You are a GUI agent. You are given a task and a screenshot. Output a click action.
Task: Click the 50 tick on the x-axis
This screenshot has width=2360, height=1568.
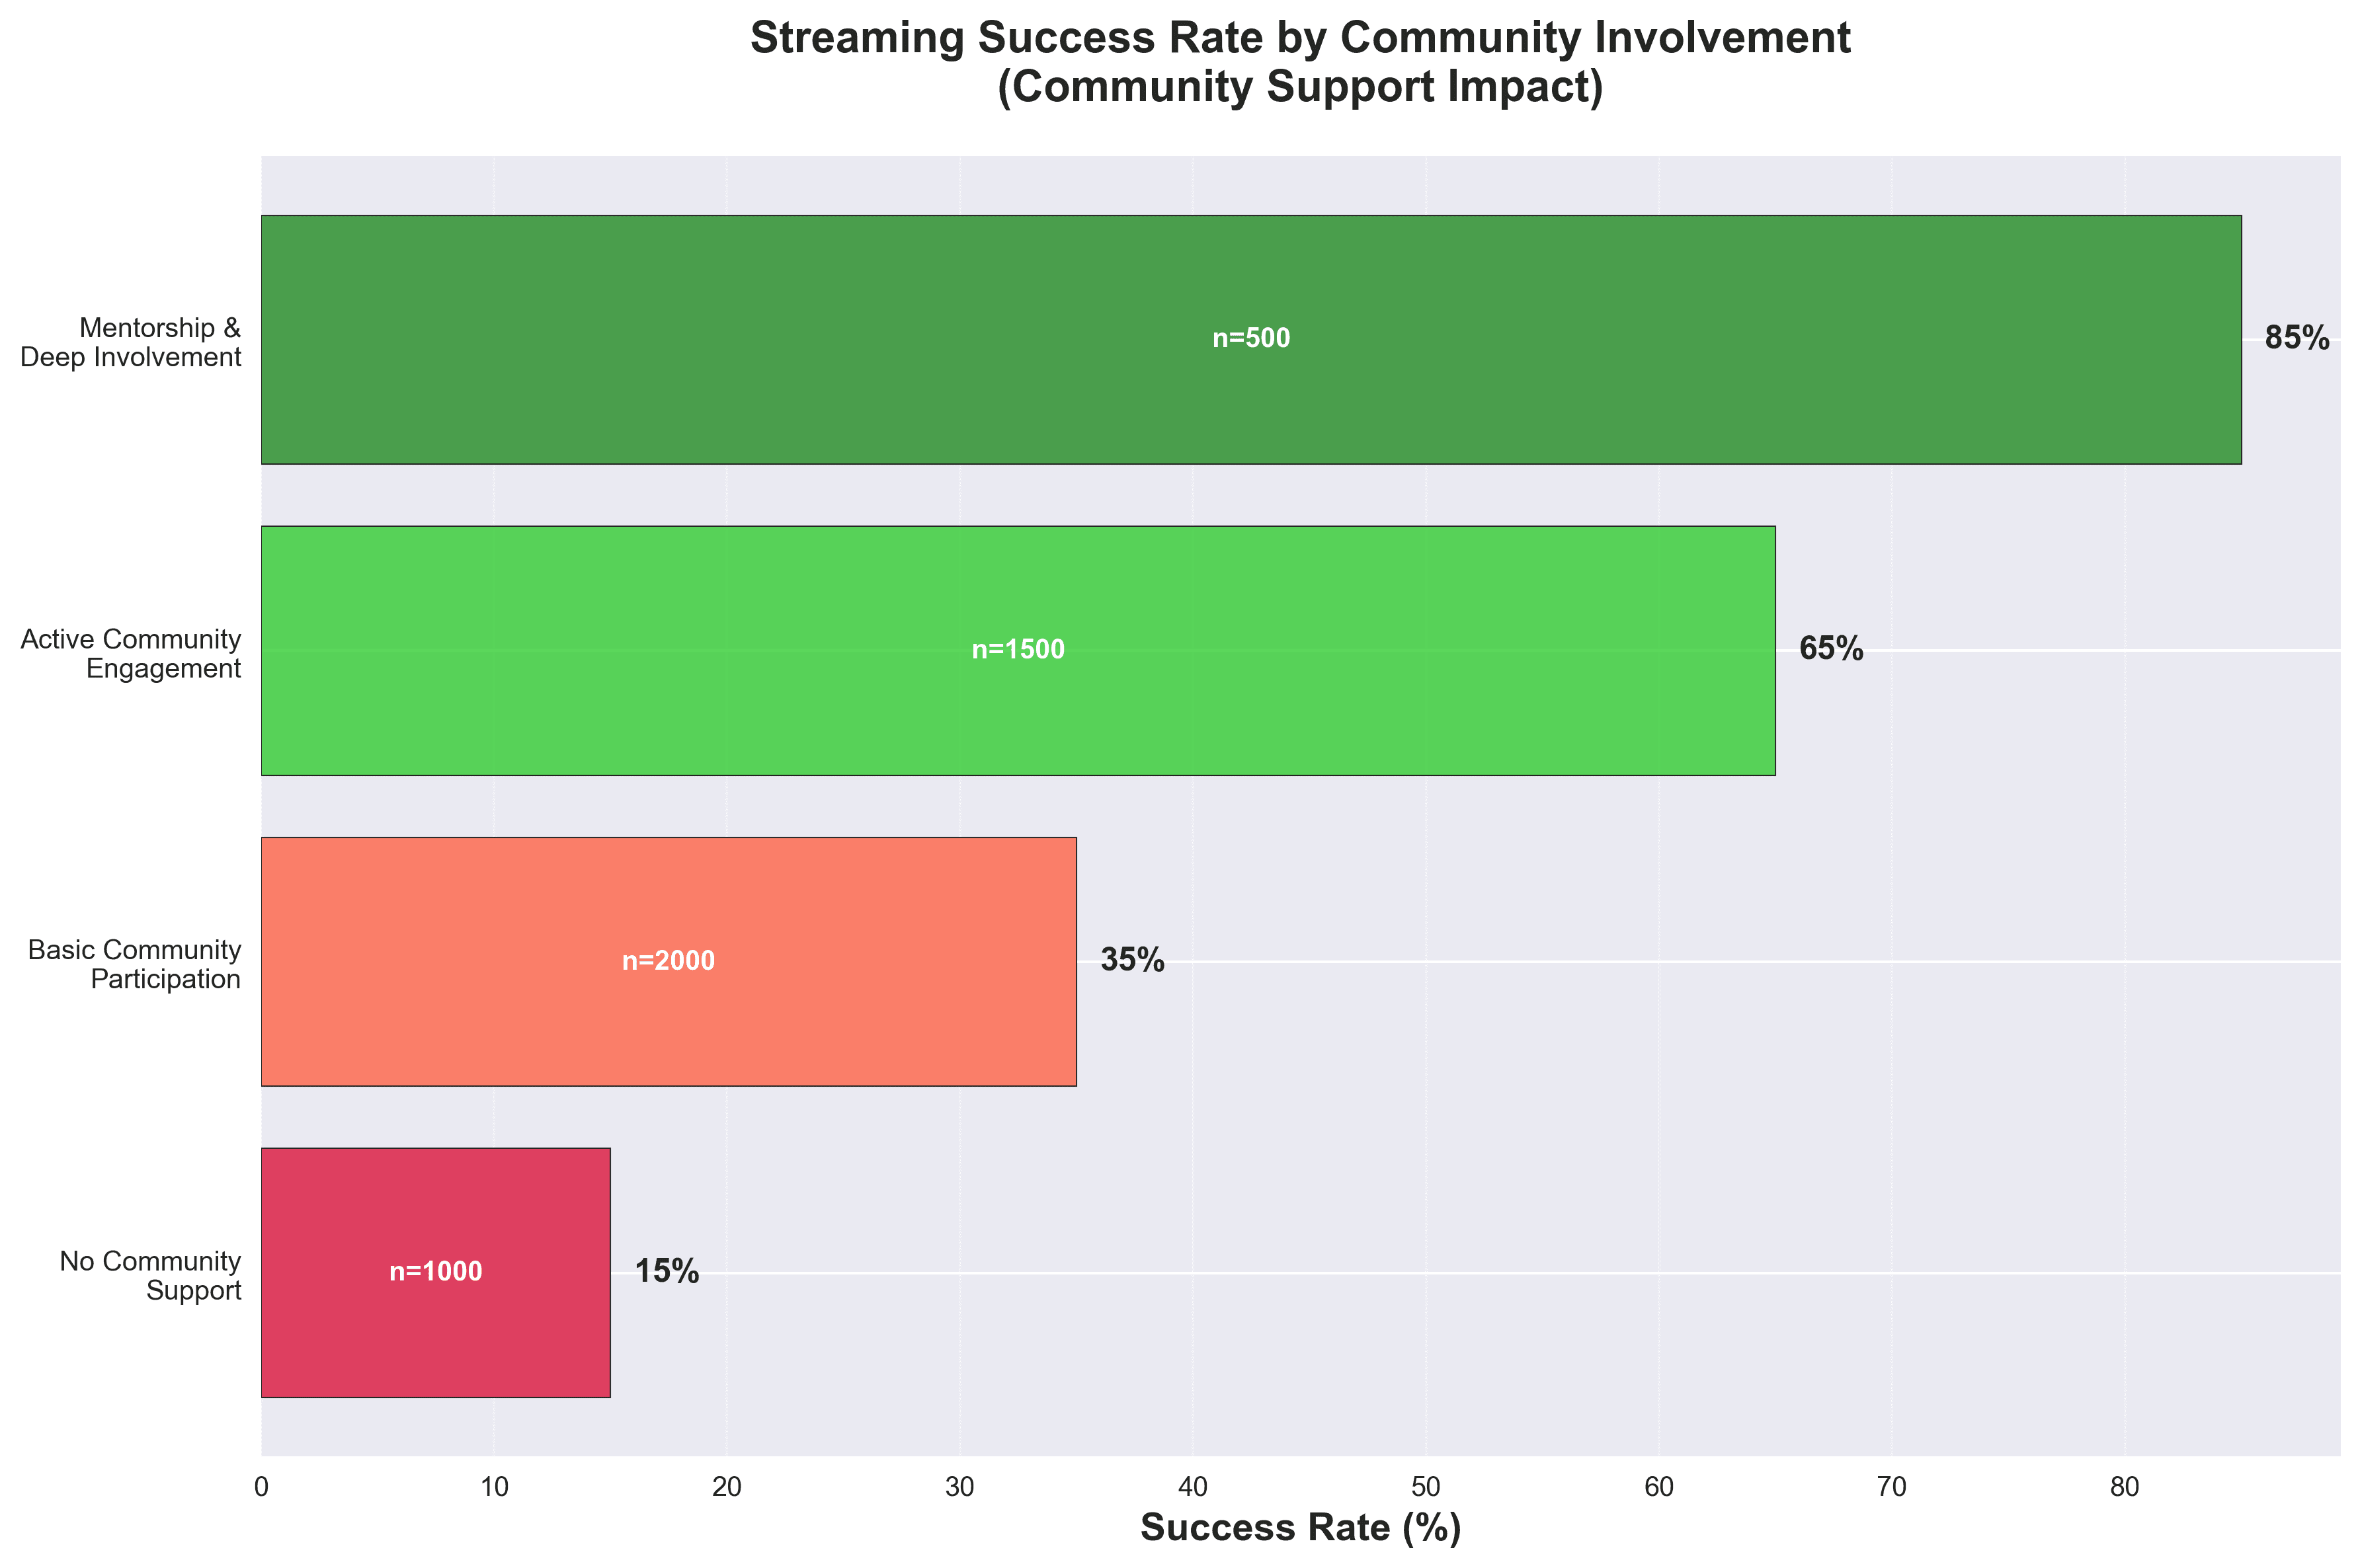coord(1426,1488)
